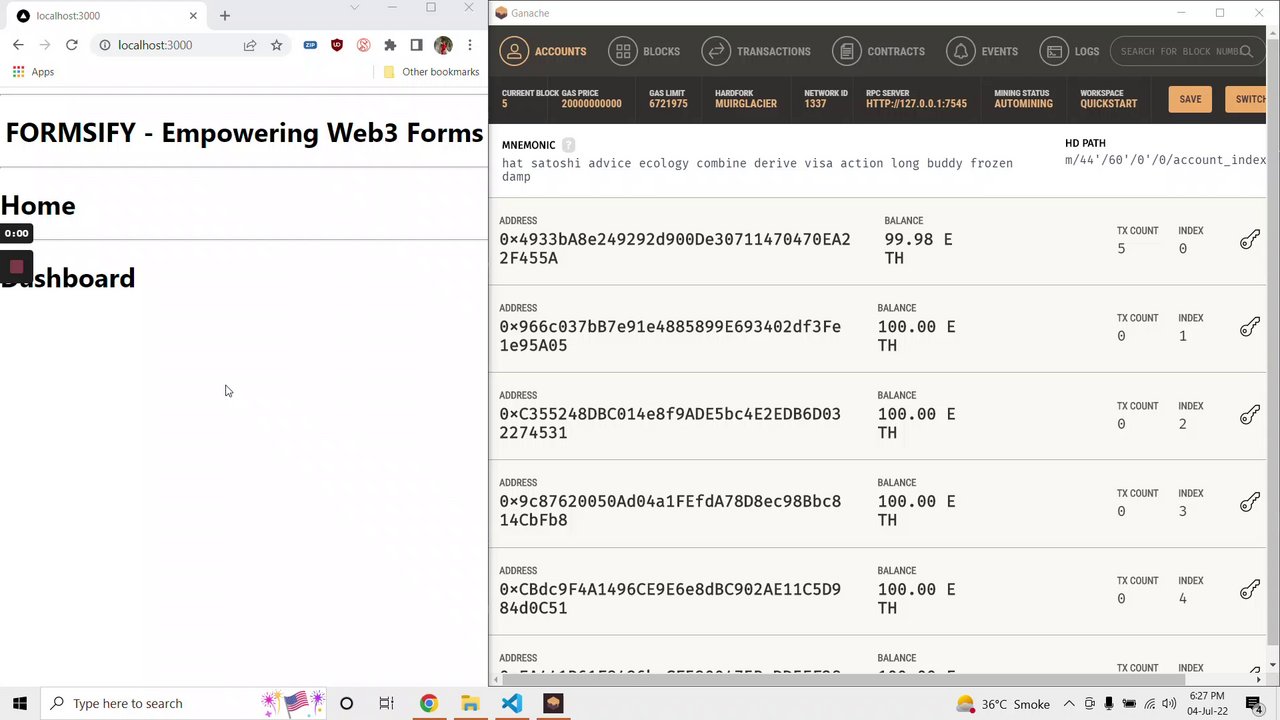Show the private key for account index 2
The image size is (1280, 720).
coord(1250,414)
